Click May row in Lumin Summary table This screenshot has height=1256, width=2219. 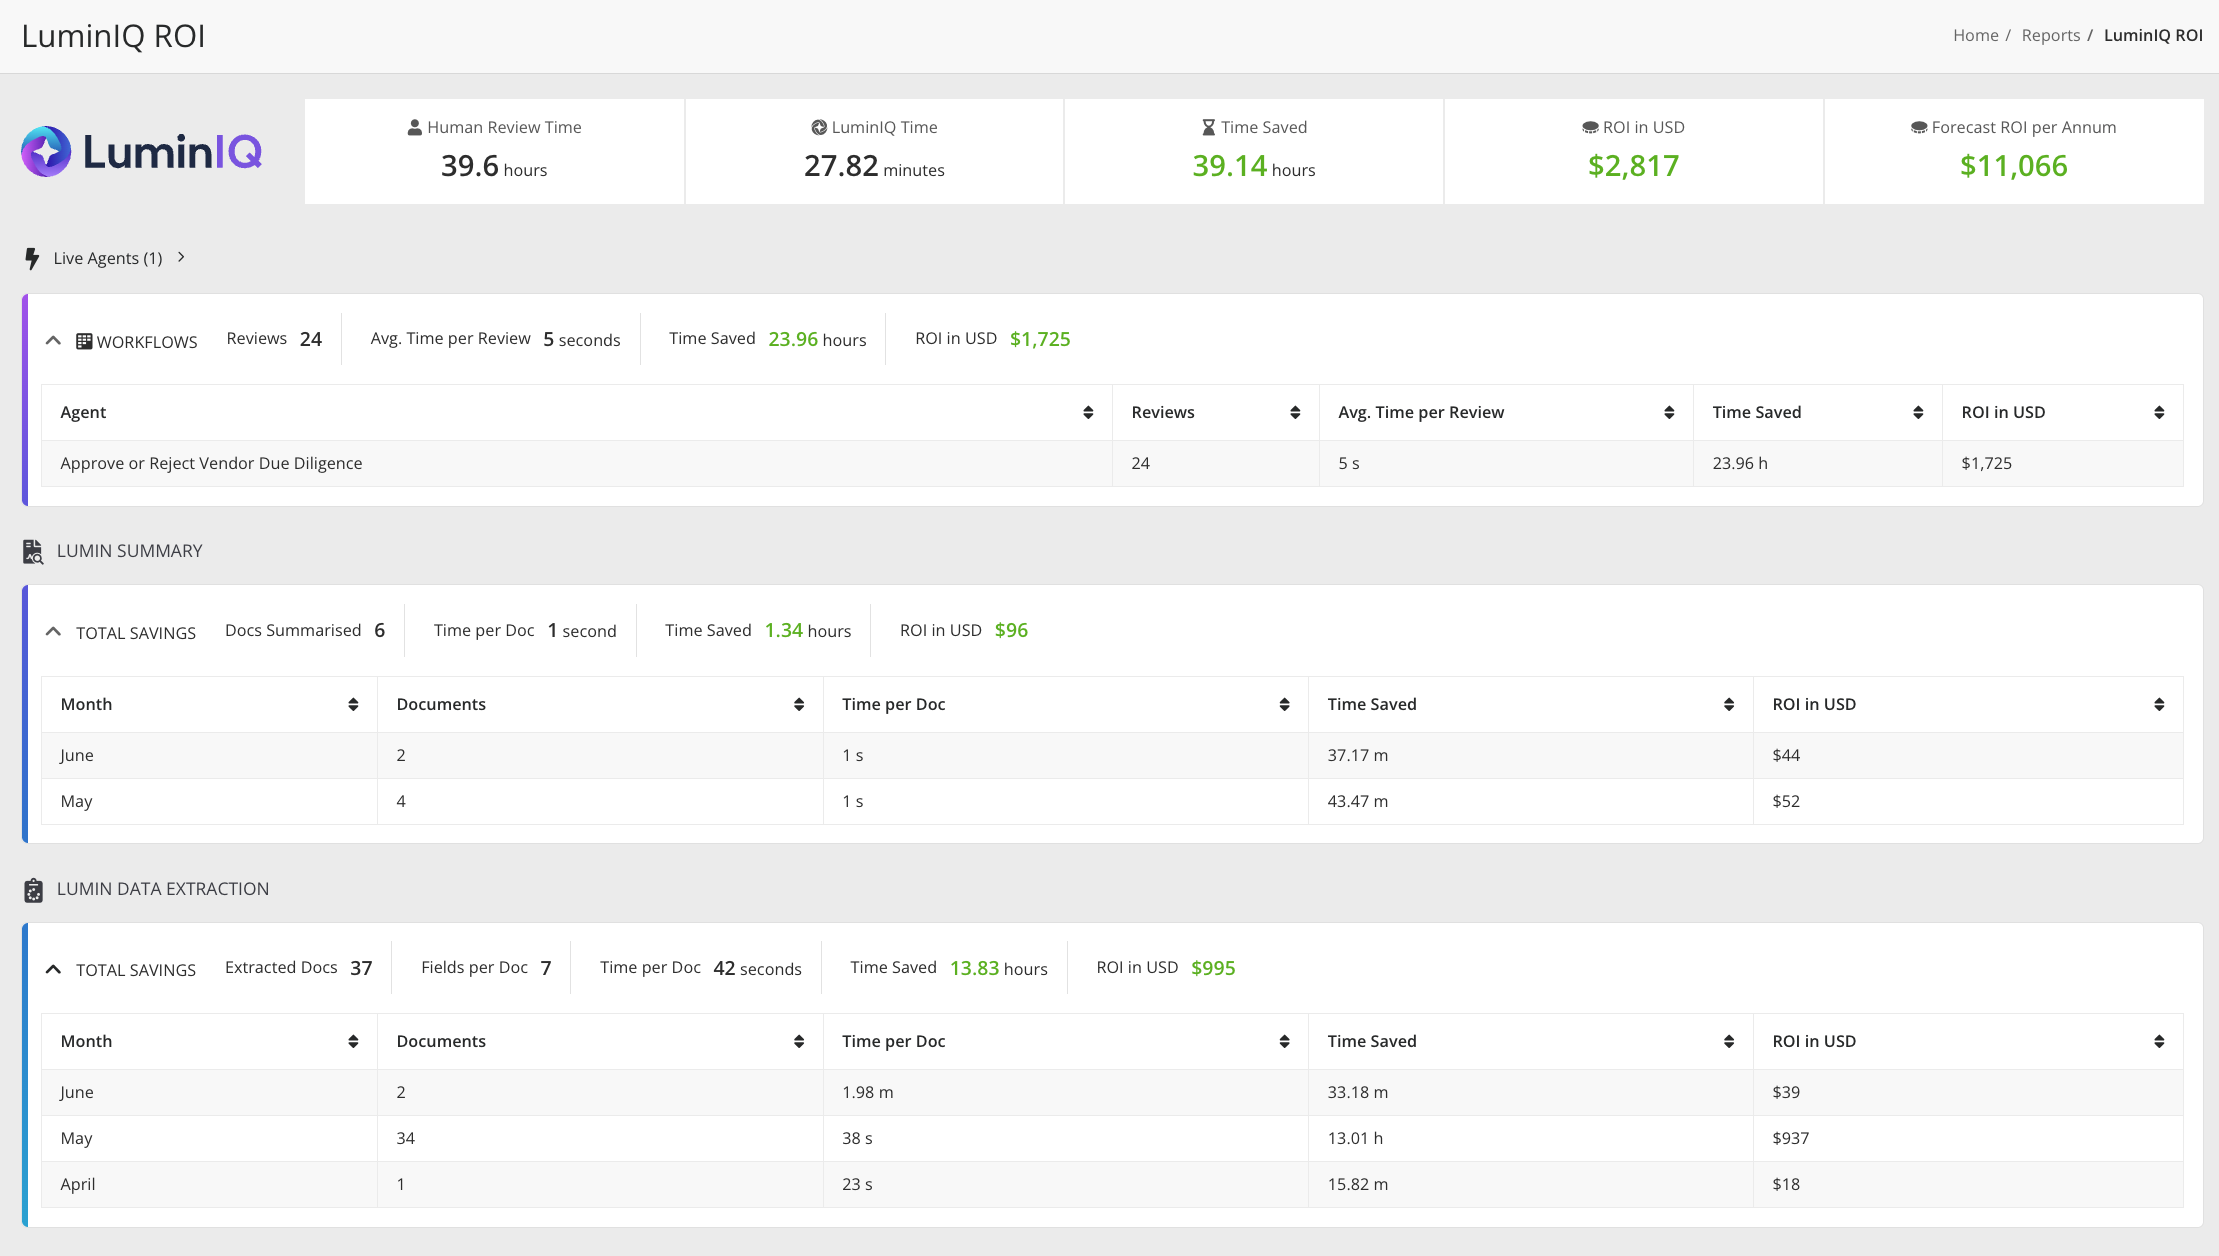point(1112,801)
